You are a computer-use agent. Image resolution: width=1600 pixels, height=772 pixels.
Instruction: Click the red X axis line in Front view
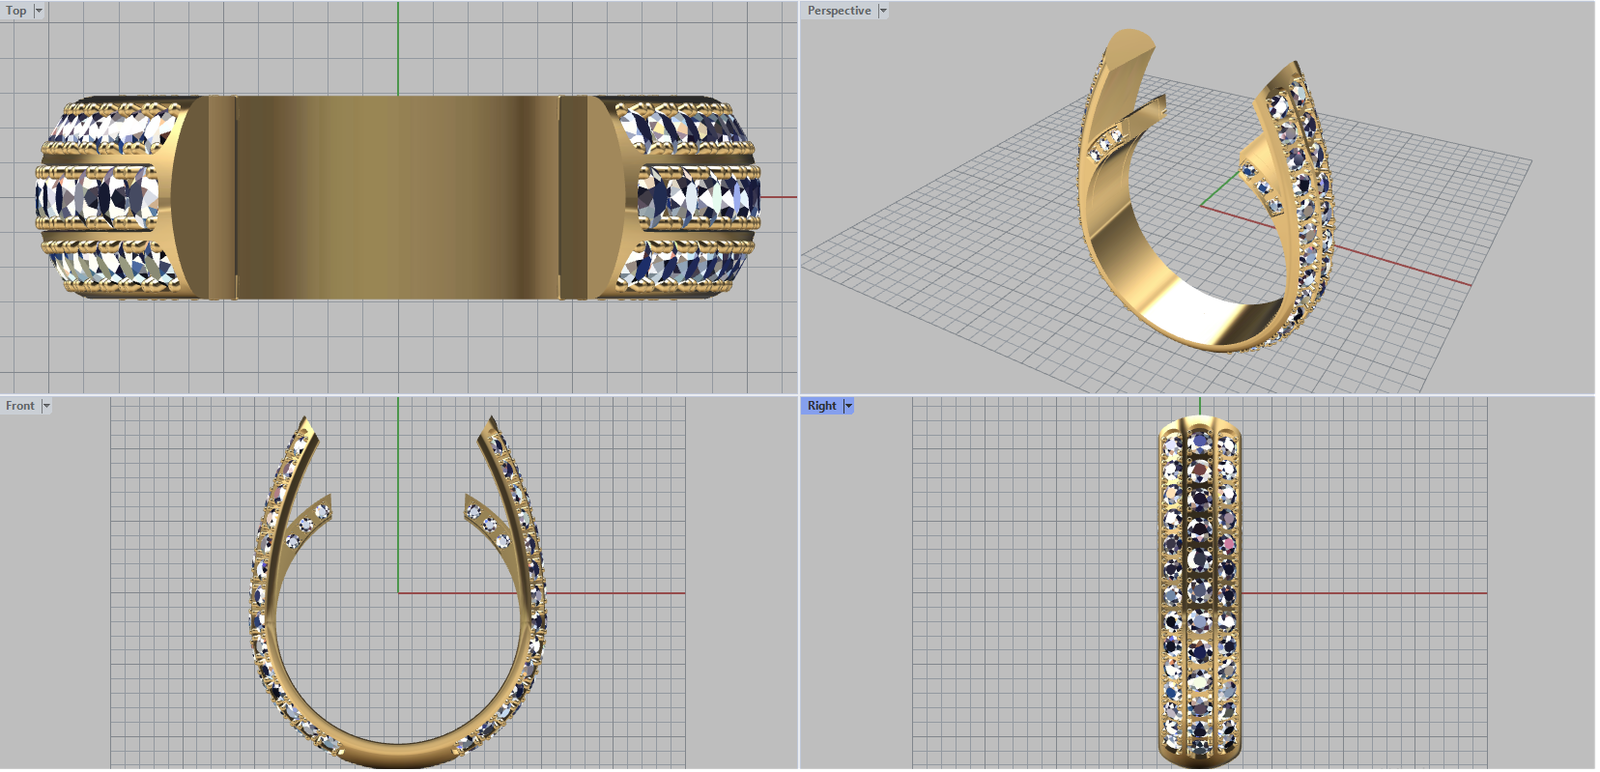[620, 593]
